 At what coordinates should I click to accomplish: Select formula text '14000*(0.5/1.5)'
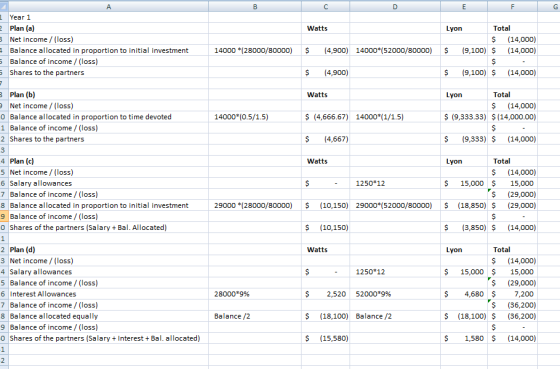(241, 117)
